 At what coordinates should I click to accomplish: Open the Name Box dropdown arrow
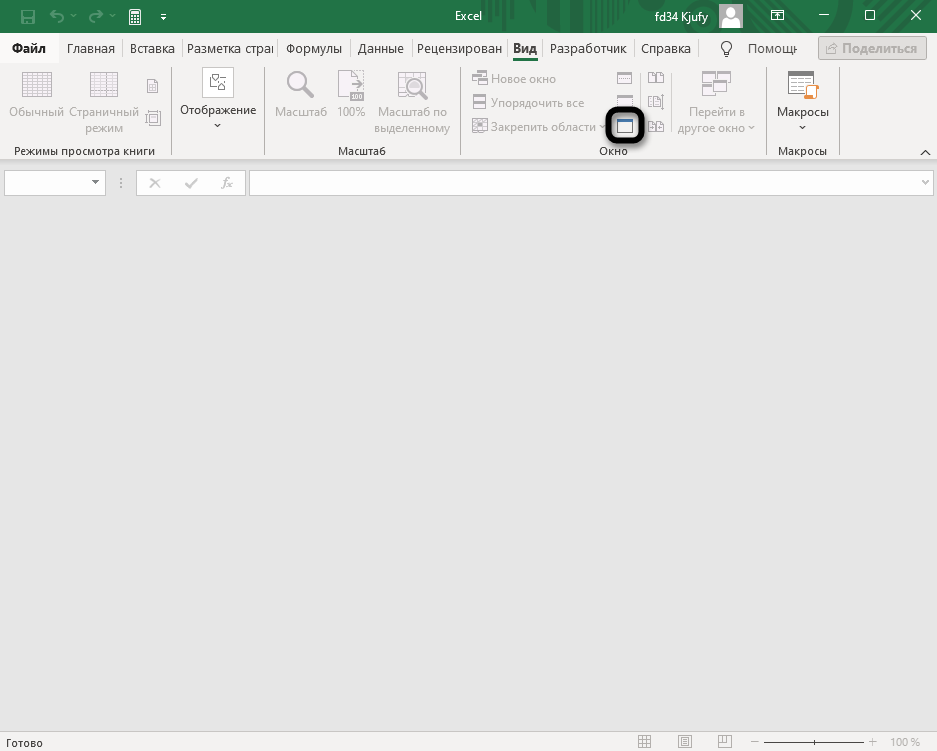pyautogui.click(x=95, y=182)
